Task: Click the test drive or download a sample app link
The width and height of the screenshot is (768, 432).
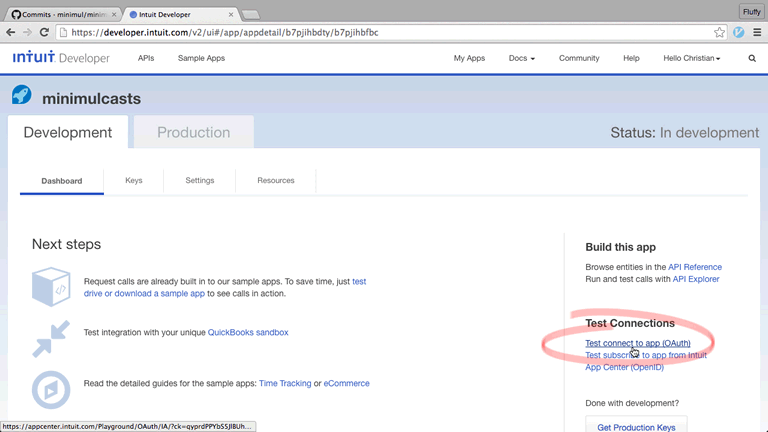Action: click(144, 293)
